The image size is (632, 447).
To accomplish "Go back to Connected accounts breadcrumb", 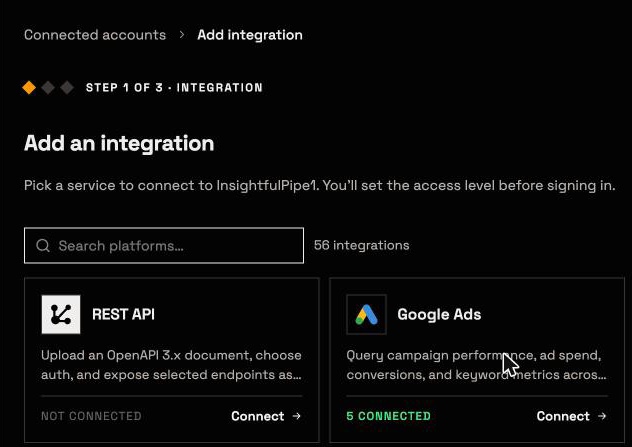I will tap(95, 35).
